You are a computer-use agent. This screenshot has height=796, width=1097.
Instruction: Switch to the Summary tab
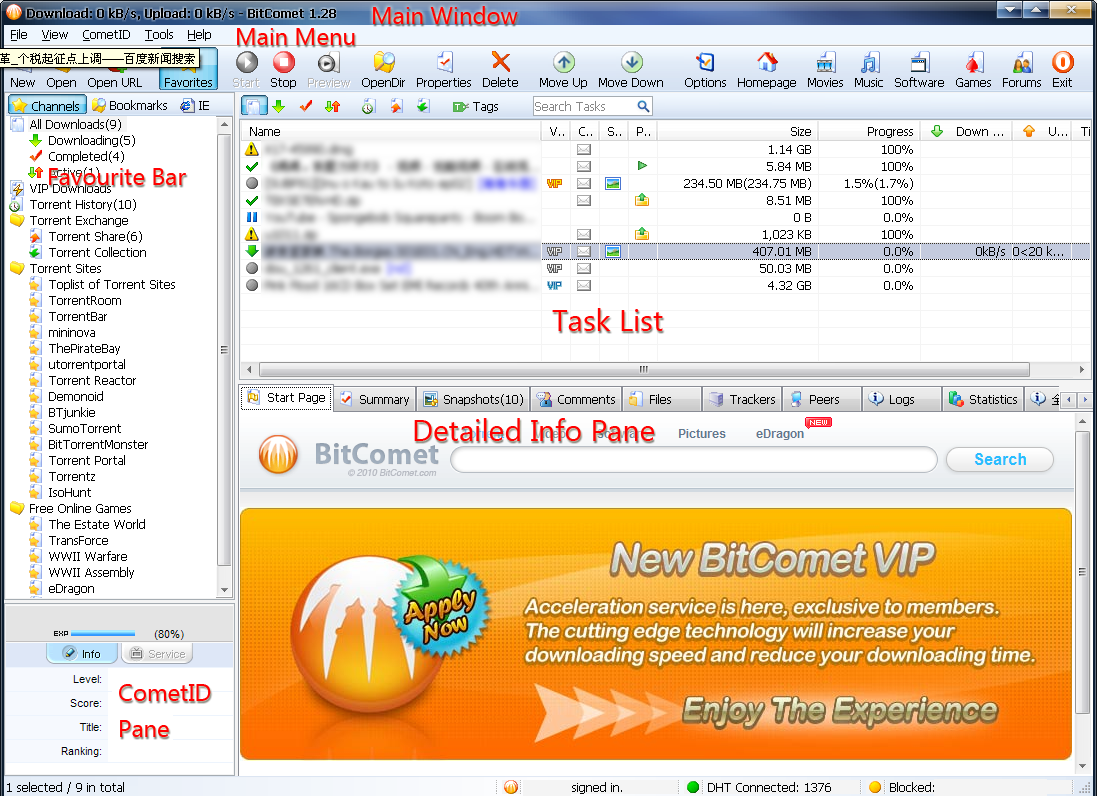point(375,399)
